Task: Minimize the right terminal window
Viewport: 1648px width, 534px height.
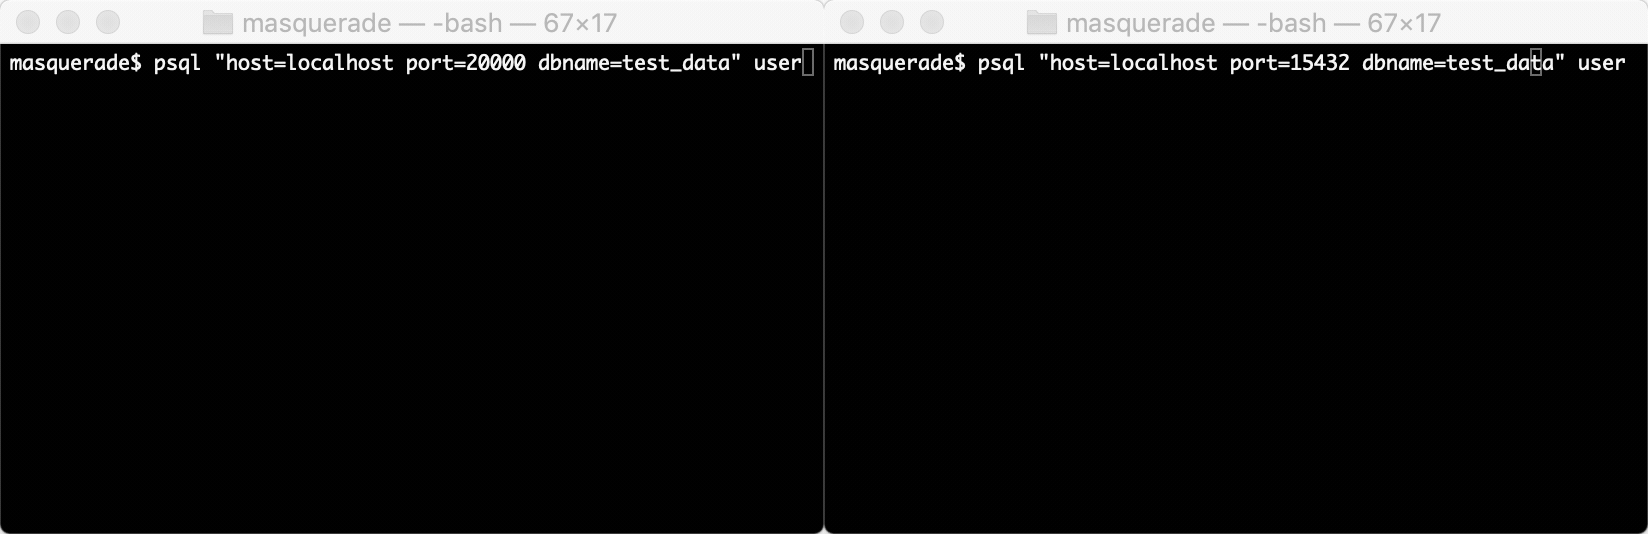Action: coord(892,22)
